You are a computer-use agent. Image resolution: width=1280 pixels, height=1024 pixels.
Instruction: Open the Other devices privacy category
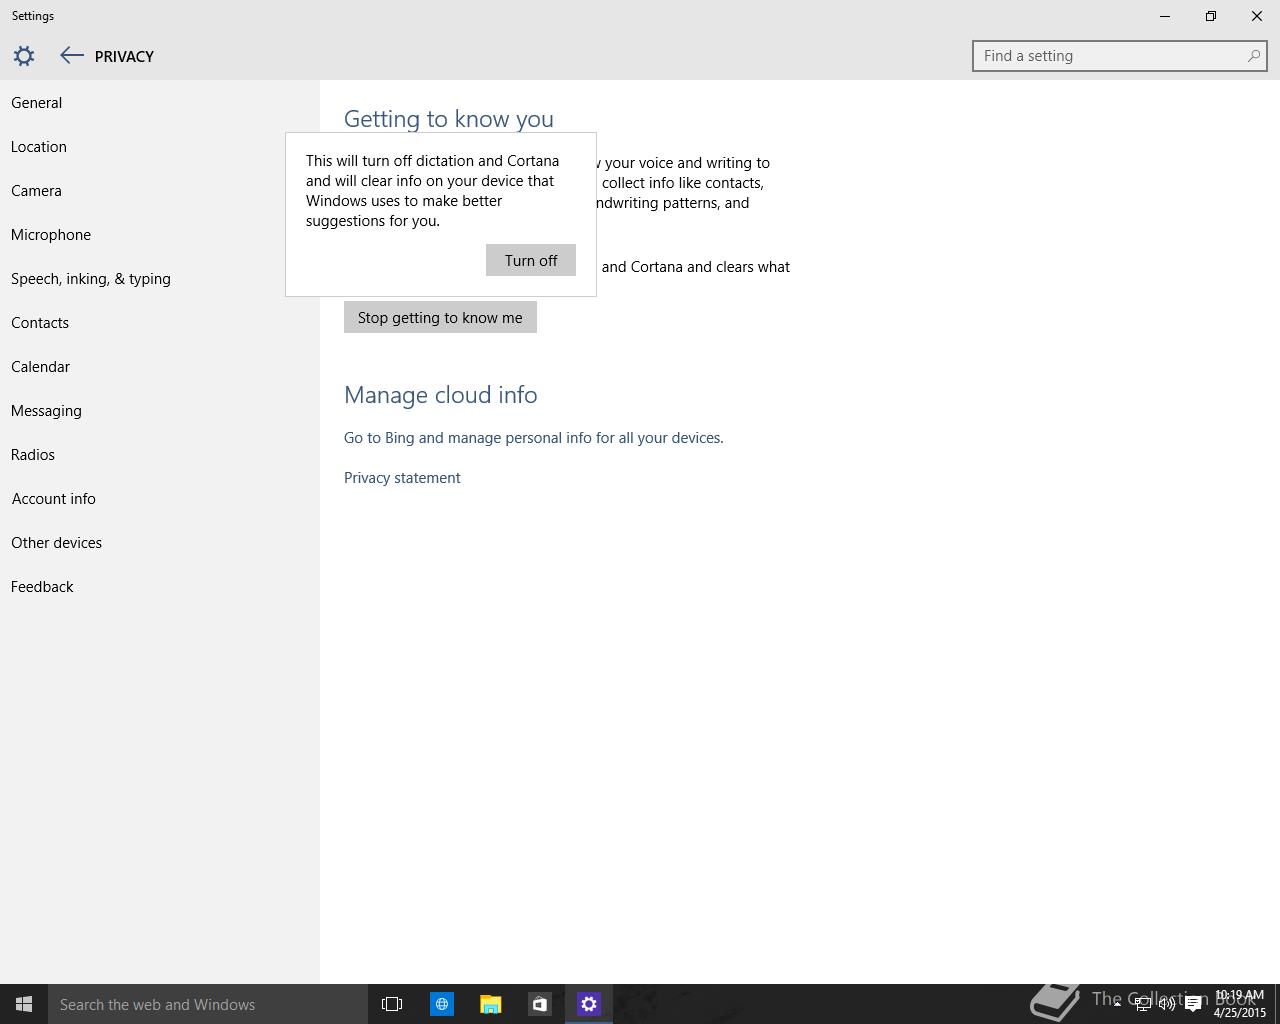(160, 543)
